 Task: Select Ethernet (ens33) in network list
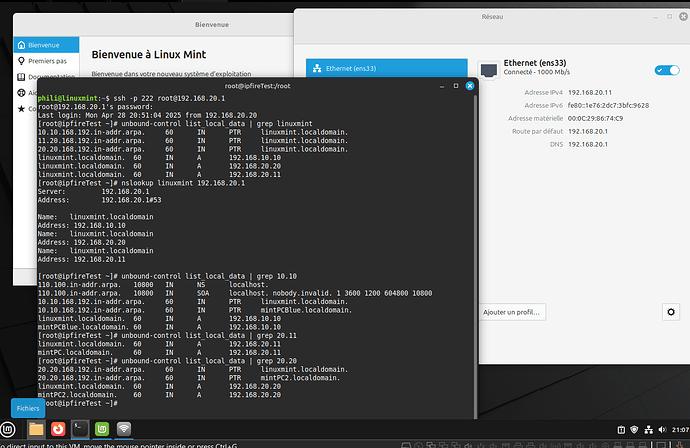click(386, 68)
